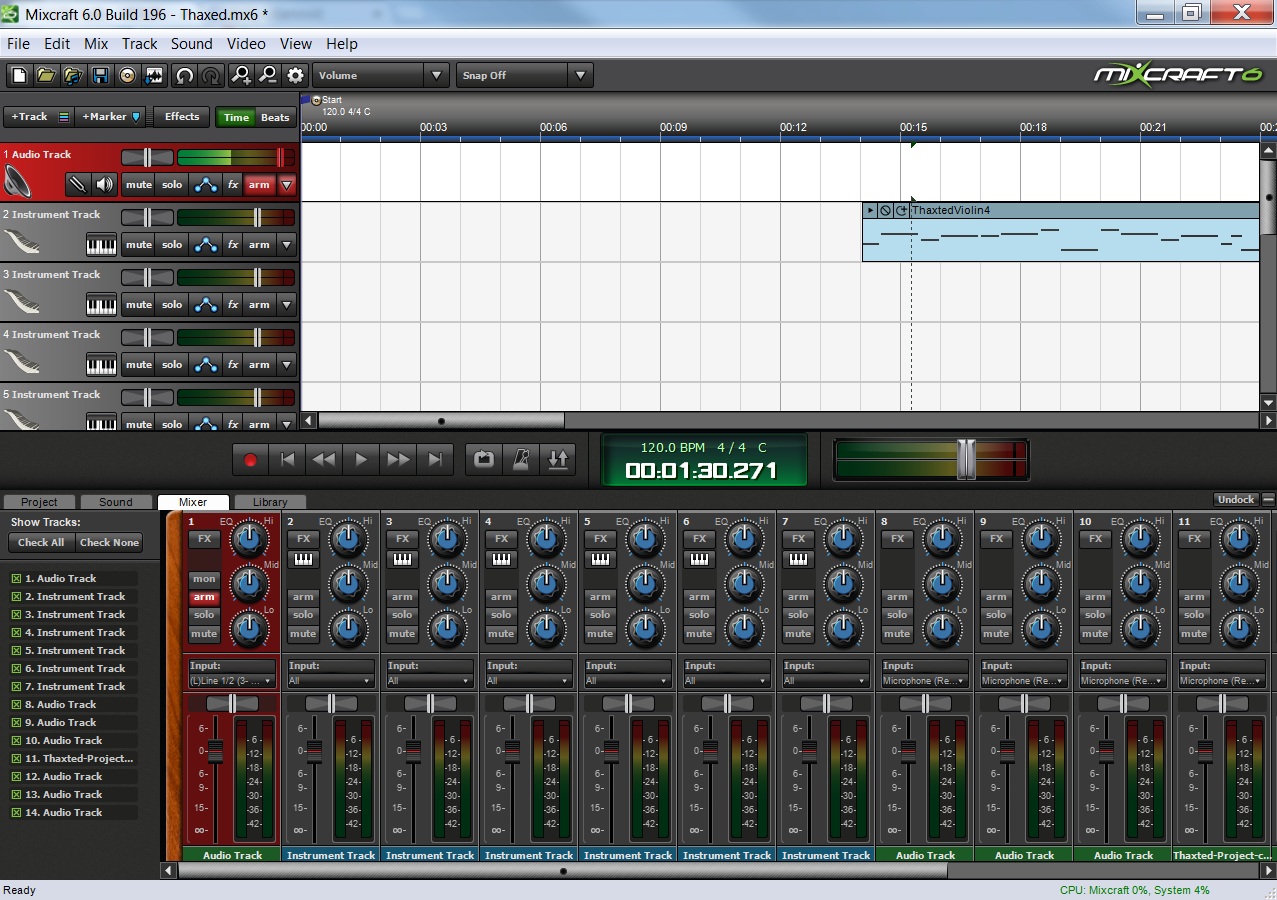Screen dimensions: 1277x900
Task: Solo mixer channel 2
Action: pyautogui.click(x=303, y=615)
